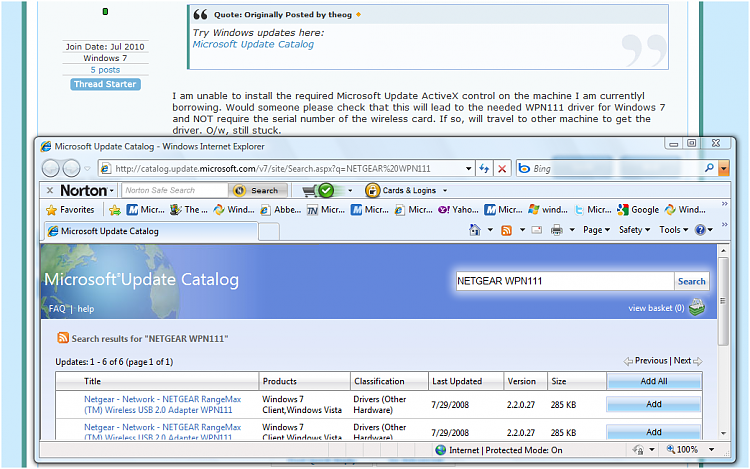The height and width of the screenshot is (469, 750).
Task: Click the orange RSS Feeds icon in command bar
Action: [506, 230]
